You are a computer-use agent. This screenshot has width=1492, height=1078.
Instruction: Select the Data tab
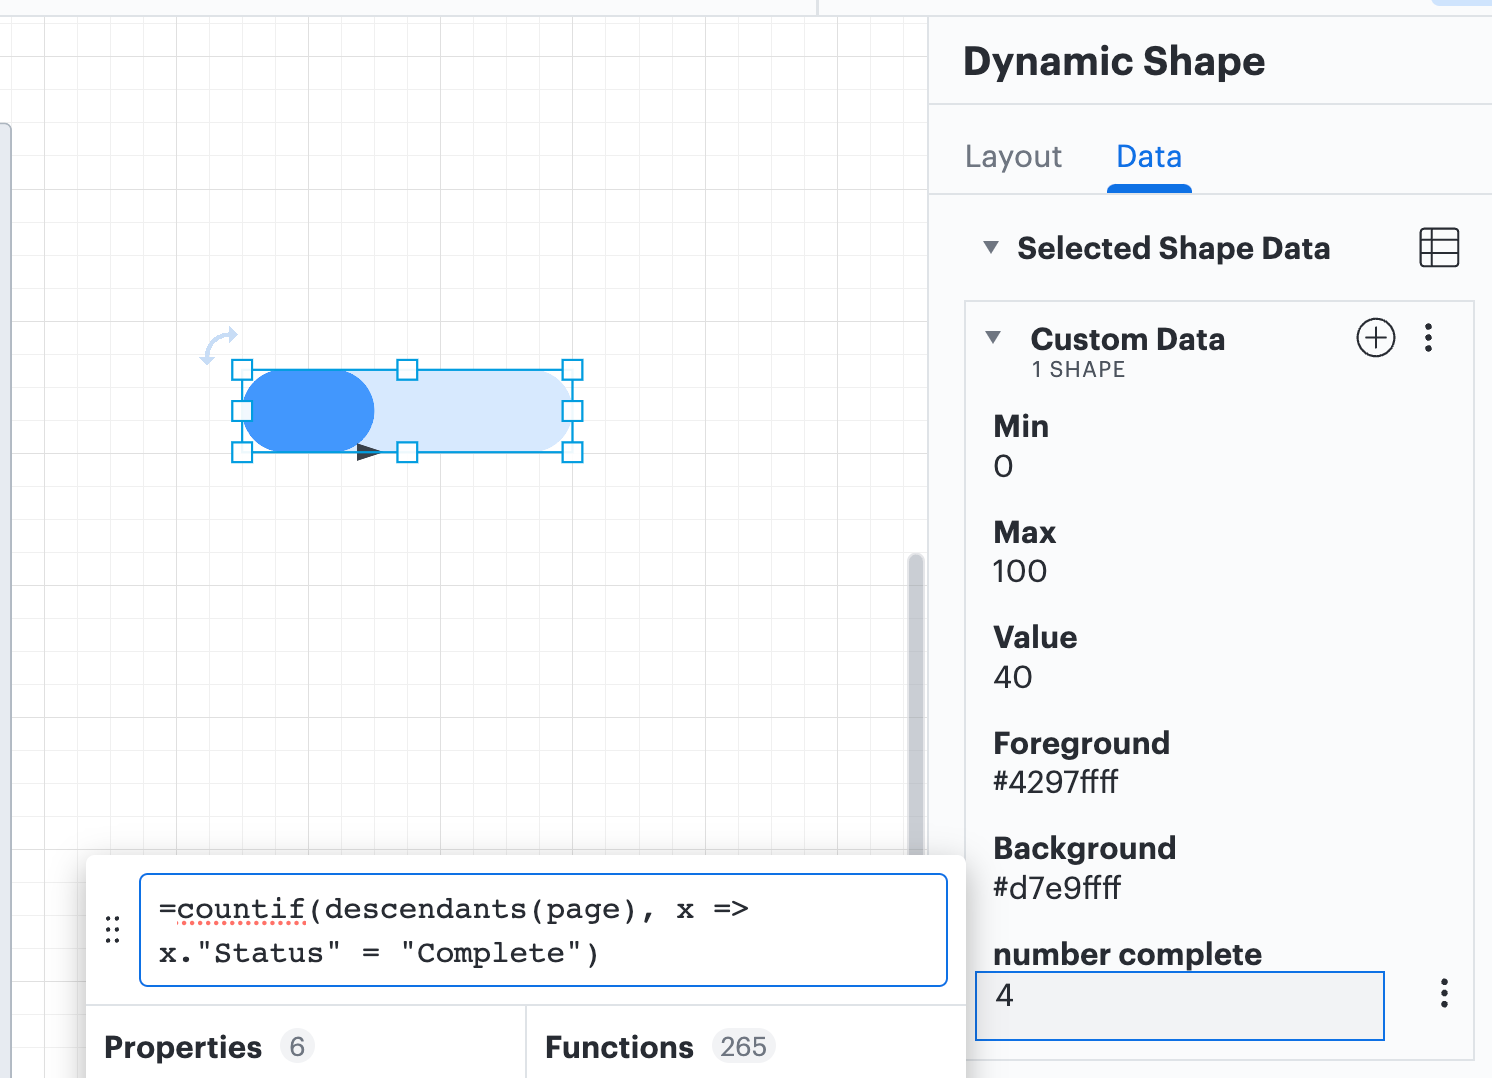(x=1149, y=157)
